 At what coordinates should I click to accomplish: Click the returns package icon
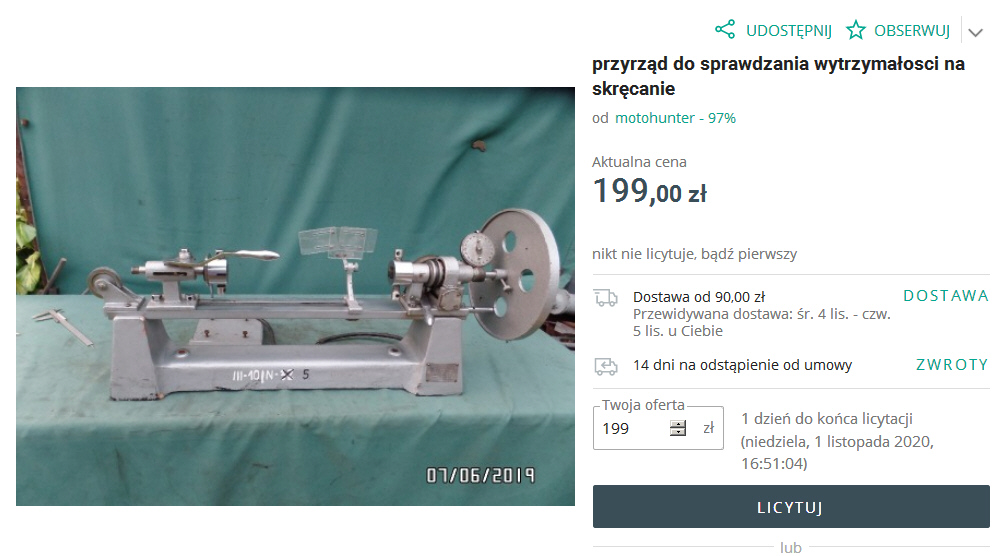(606, 366)
